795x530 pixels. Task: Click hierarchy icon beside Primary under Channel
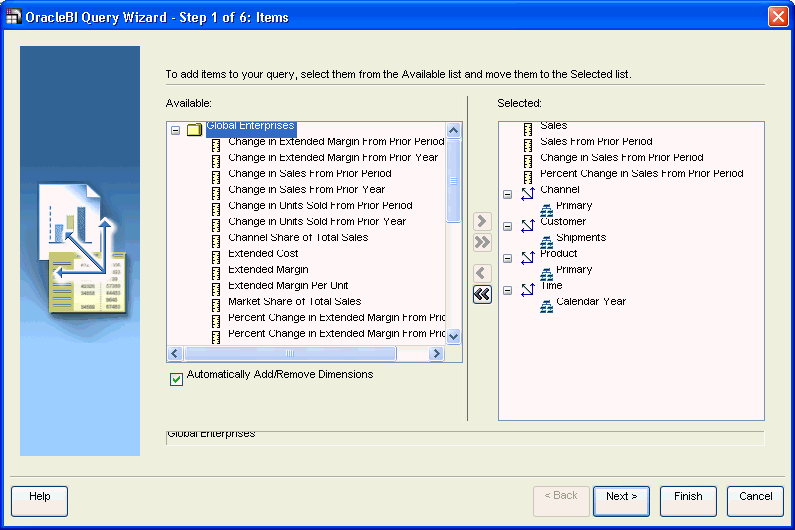point(546,210)
